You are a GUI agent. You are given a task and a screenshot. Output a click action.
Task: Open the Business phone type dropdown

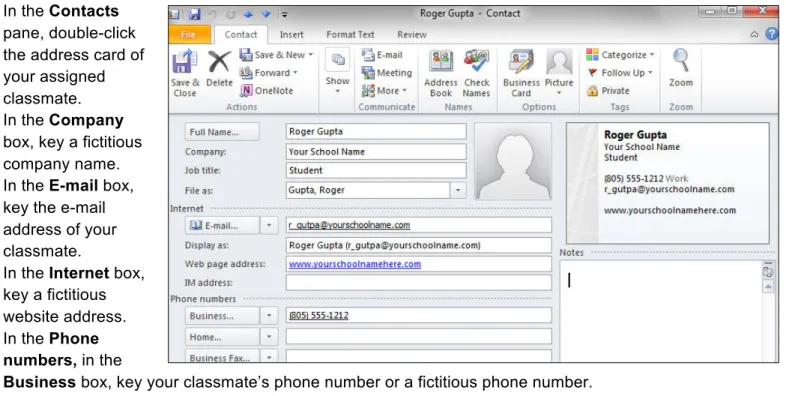point(269,316)
